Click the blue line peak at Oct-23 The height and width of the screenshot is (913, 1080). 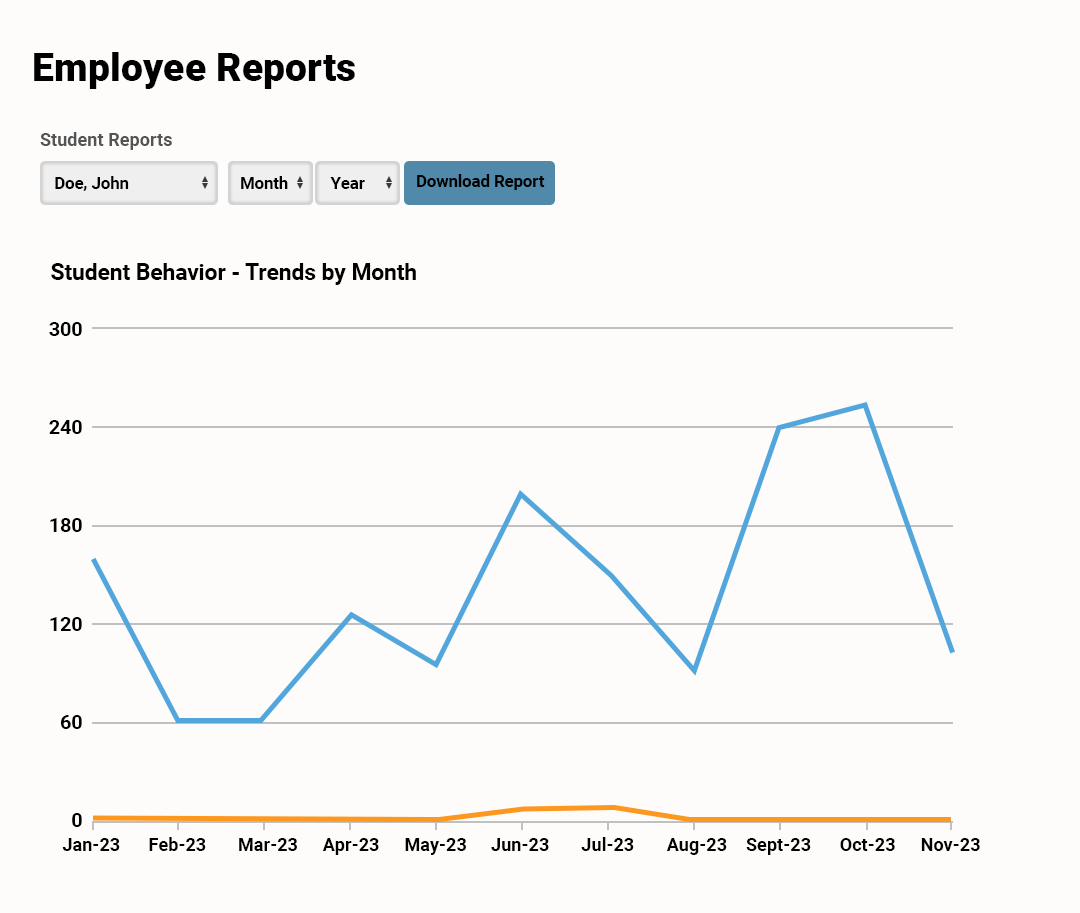click(864, 406)
